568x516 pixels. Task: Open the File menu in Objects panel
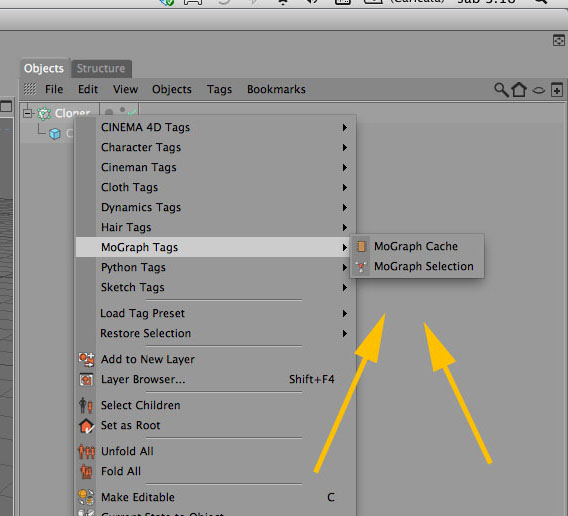point(54,89)
